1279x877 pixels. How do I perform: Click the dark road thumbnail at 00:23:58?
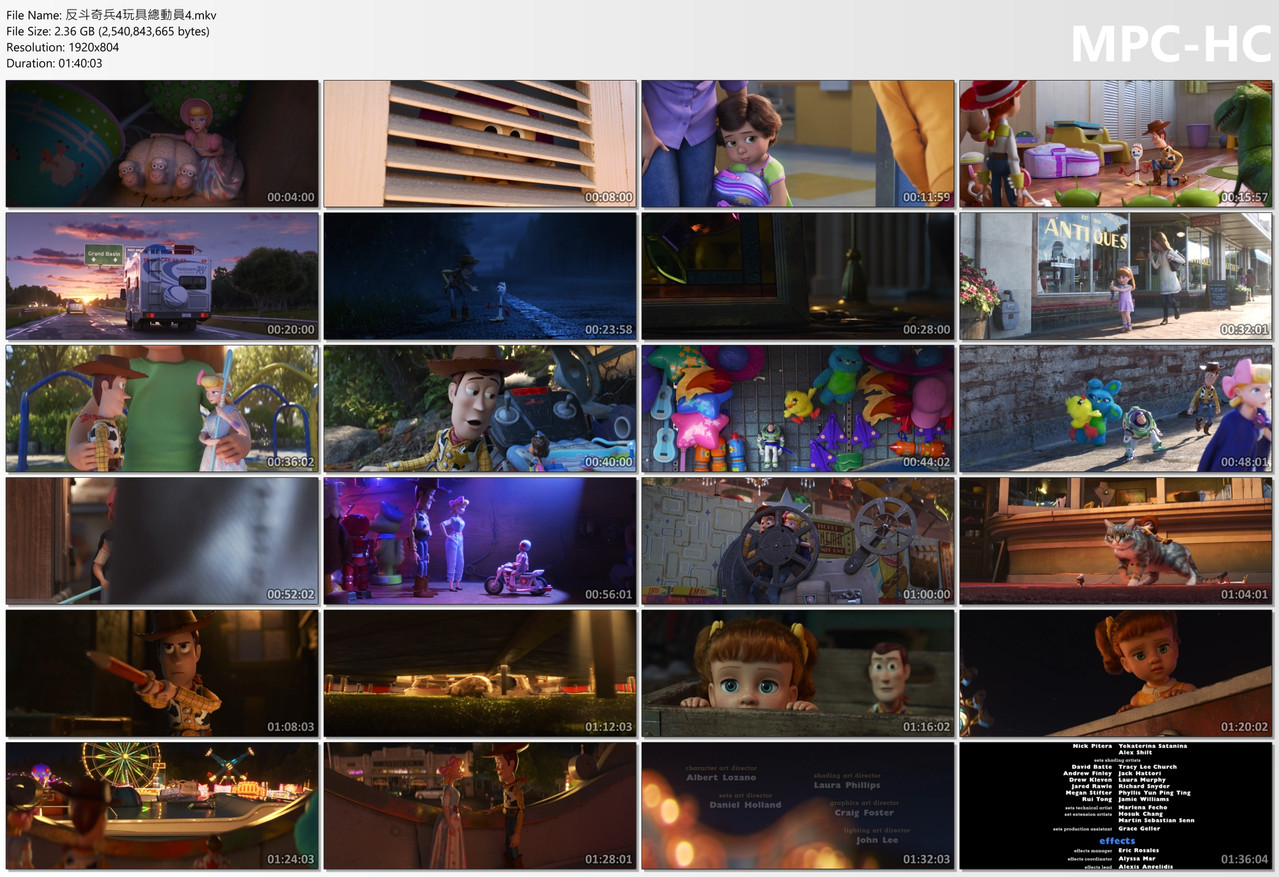[x=480, y=276]
